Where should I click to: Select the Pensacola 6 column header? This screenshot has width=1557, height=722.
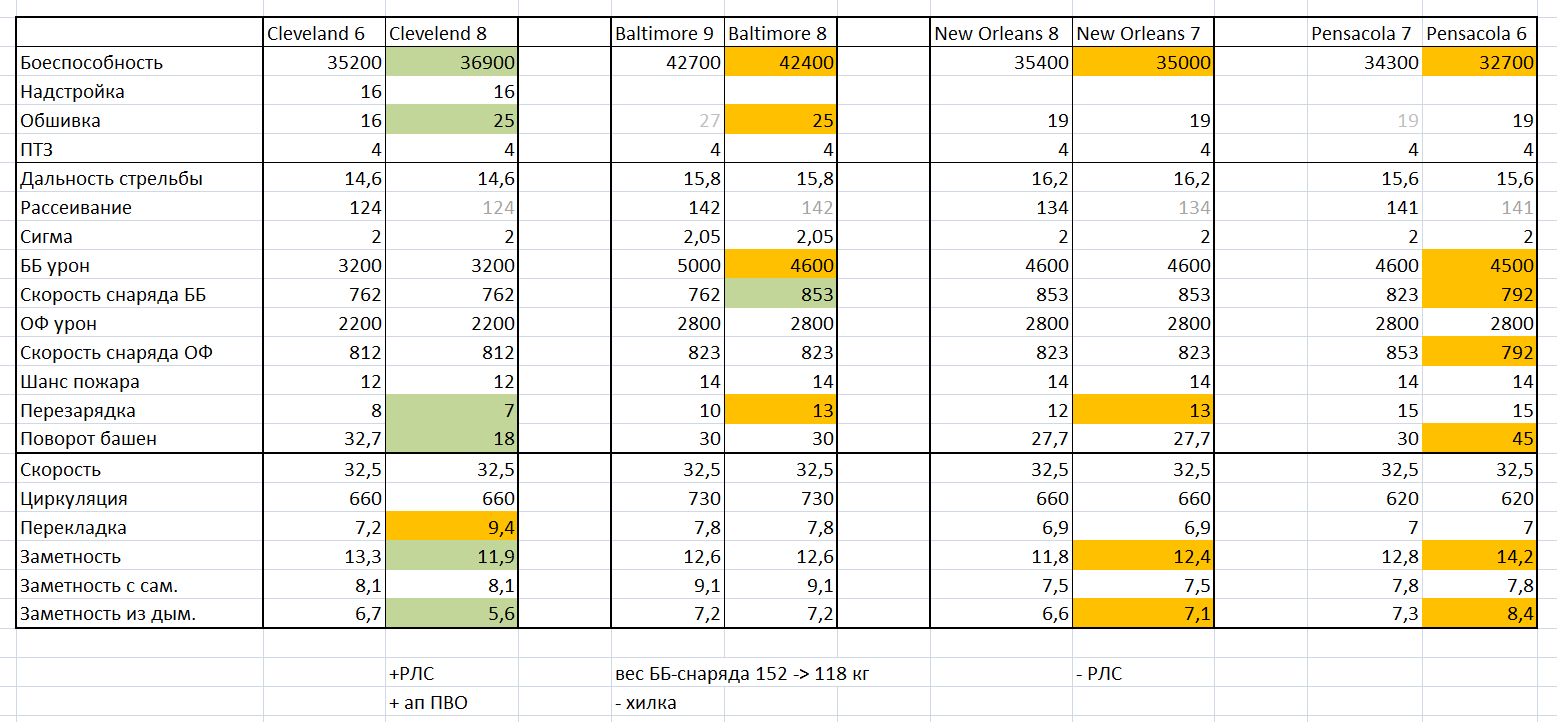(x=1476, y=33)
